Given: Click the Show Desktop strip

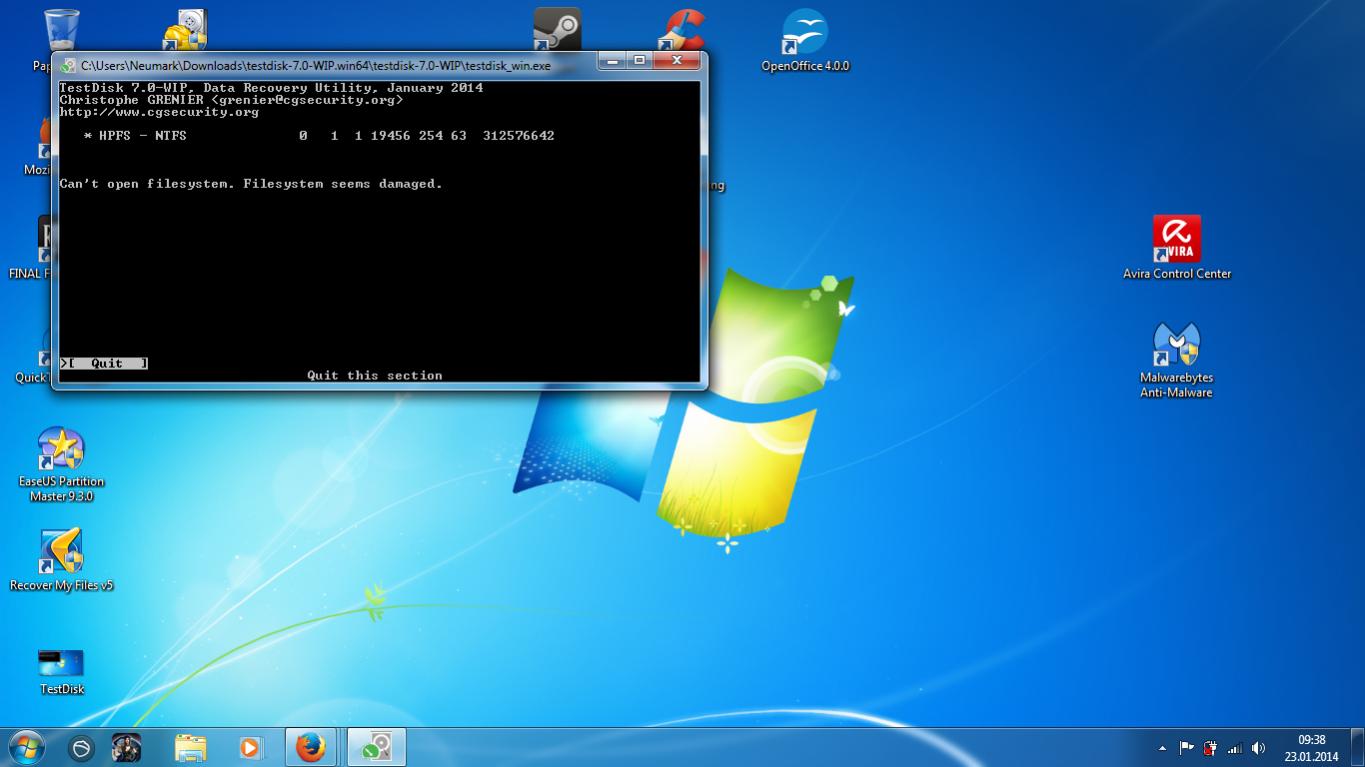Looking at the screenshot, I should (1358, 748).
